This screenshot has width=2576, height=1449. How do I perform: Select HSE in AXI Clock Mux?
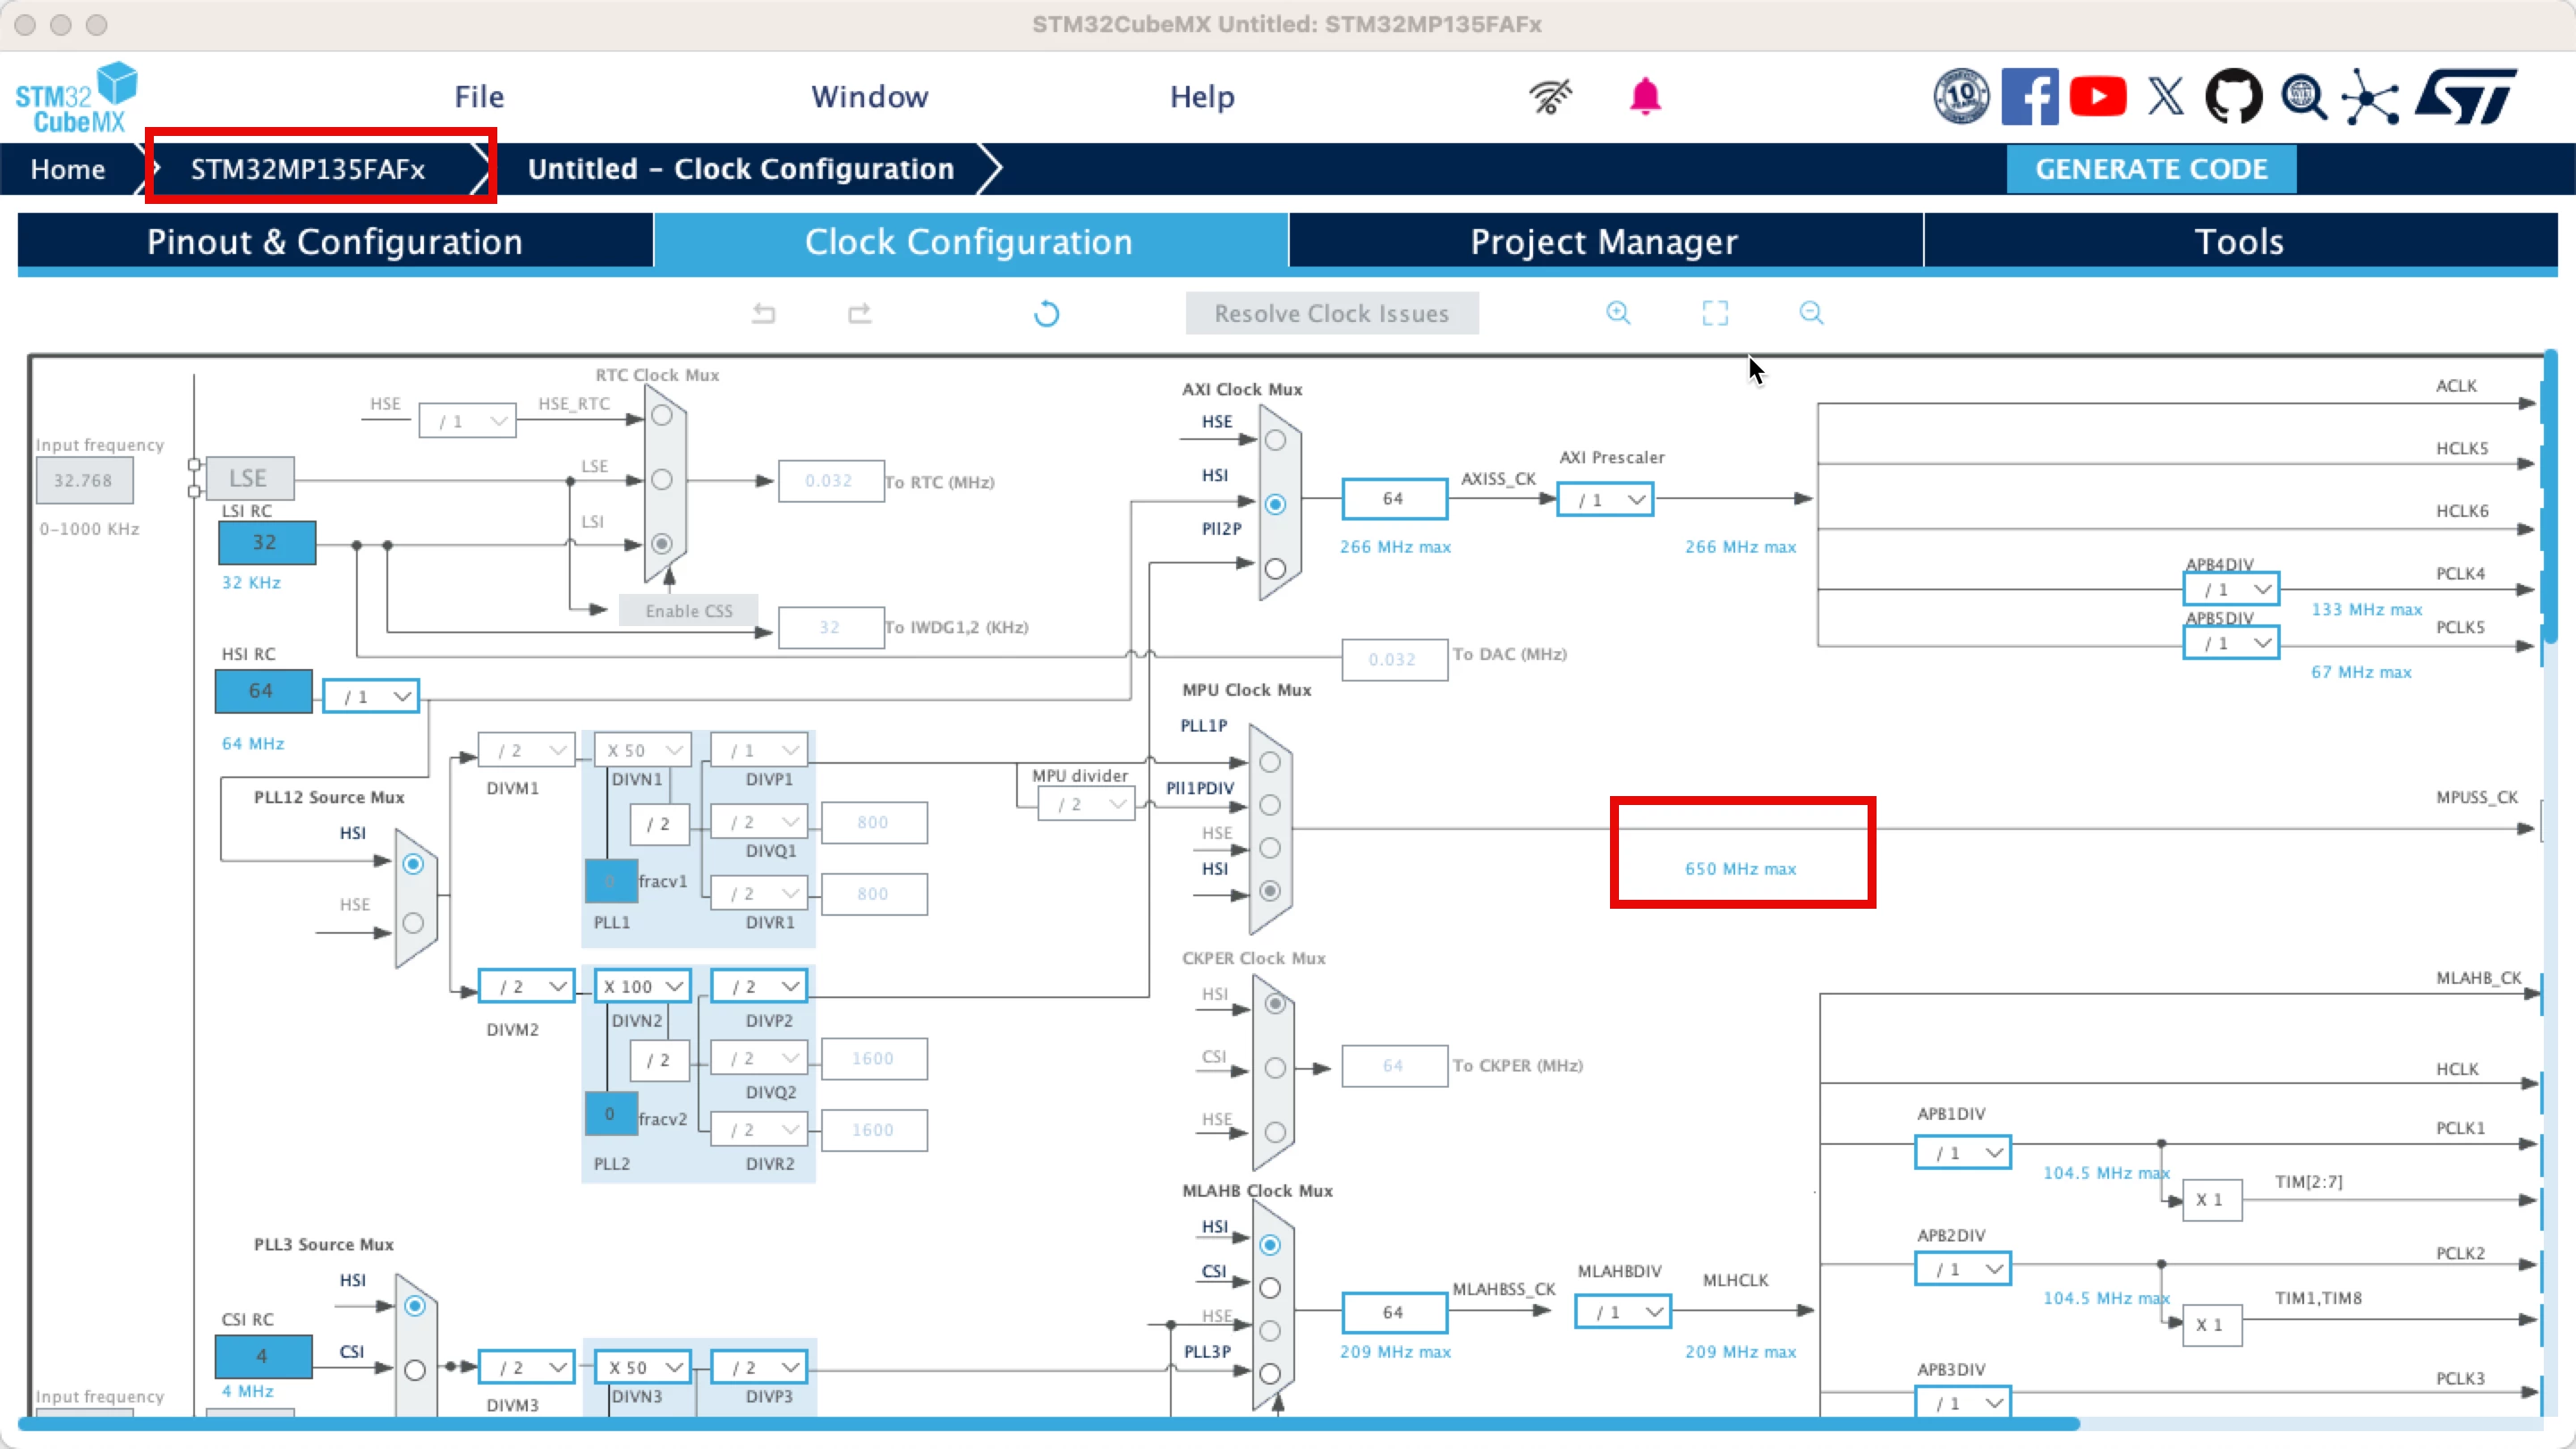click(1275, 440)
